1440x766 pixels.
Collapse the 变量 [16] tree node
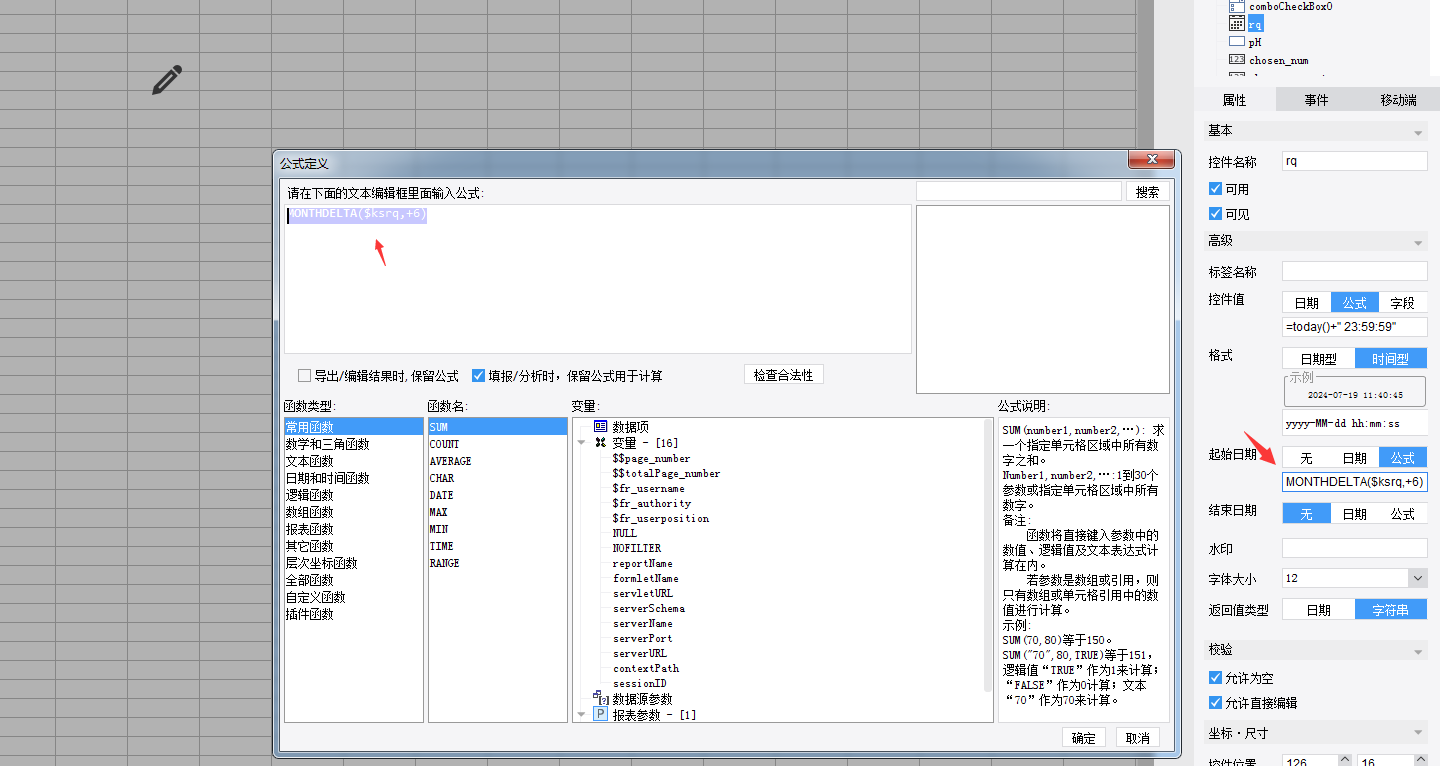[x=581, y=442]
